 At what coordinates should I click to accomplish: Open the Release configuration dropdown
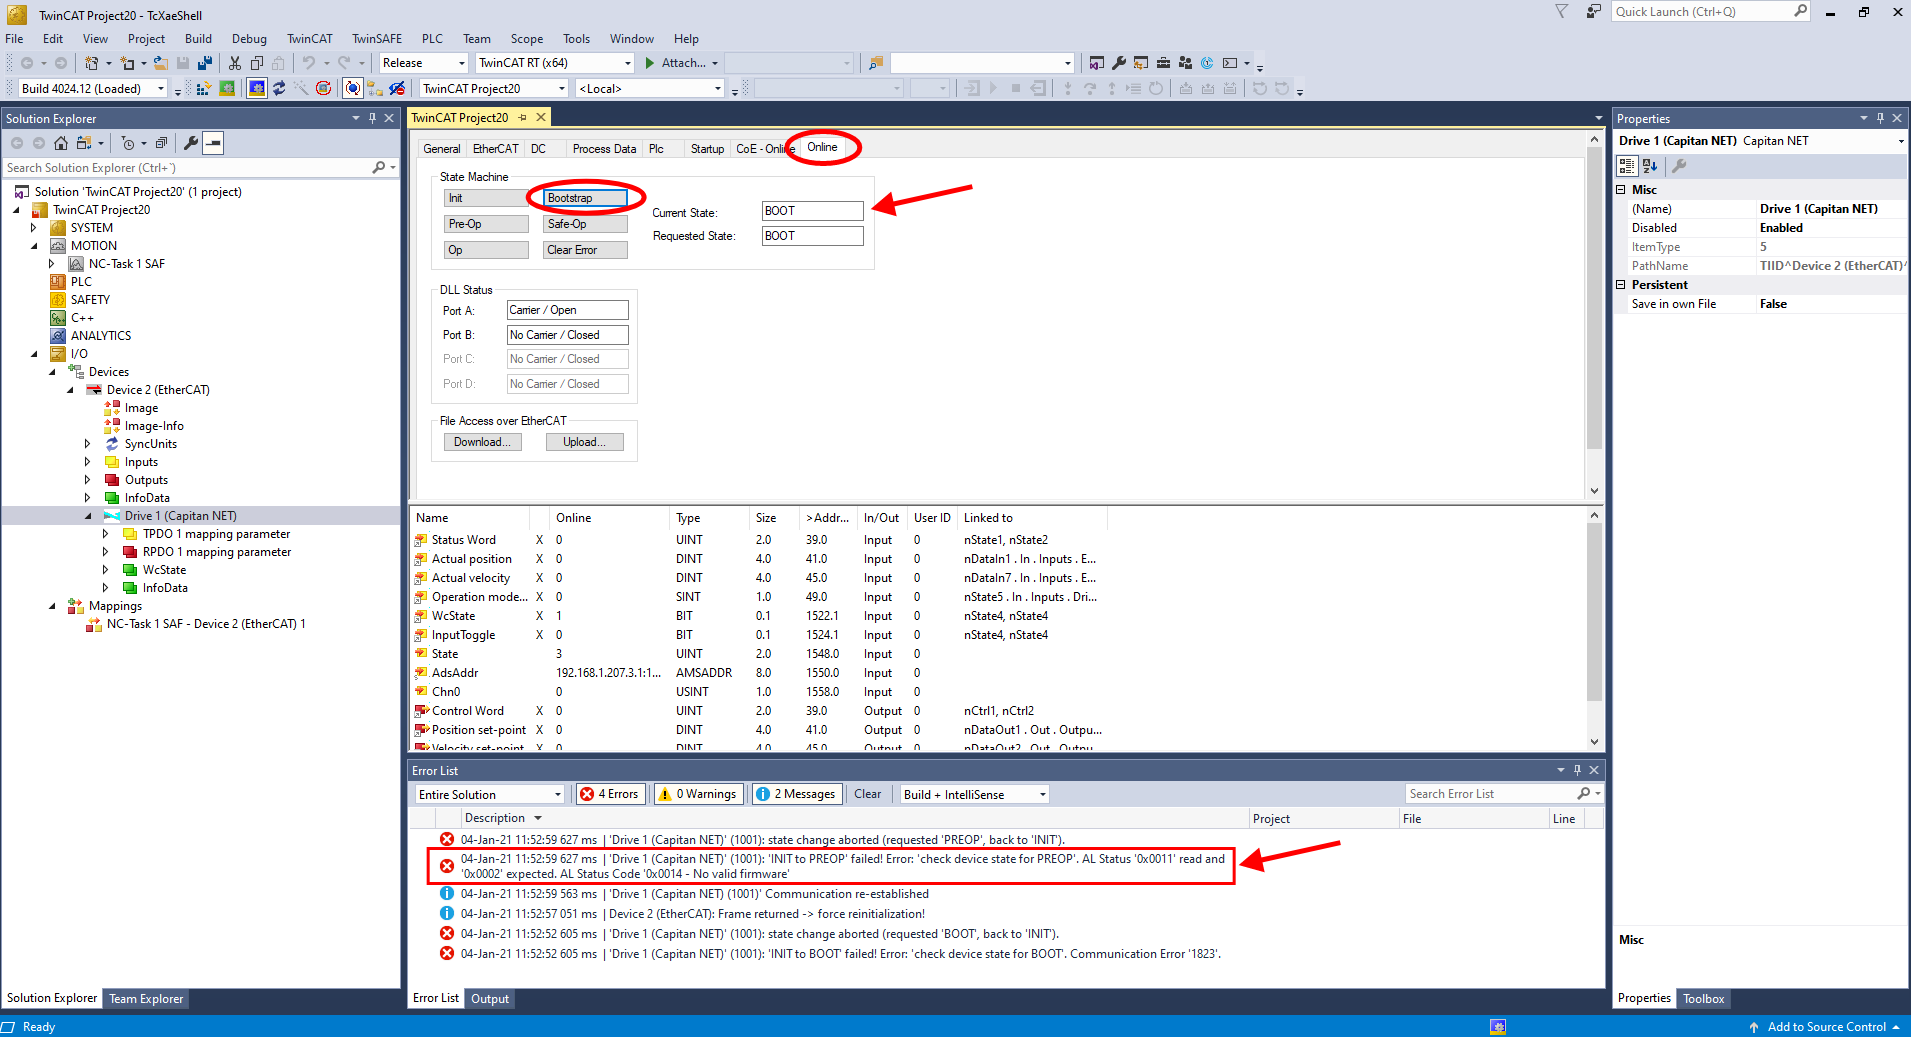(423, 63)
